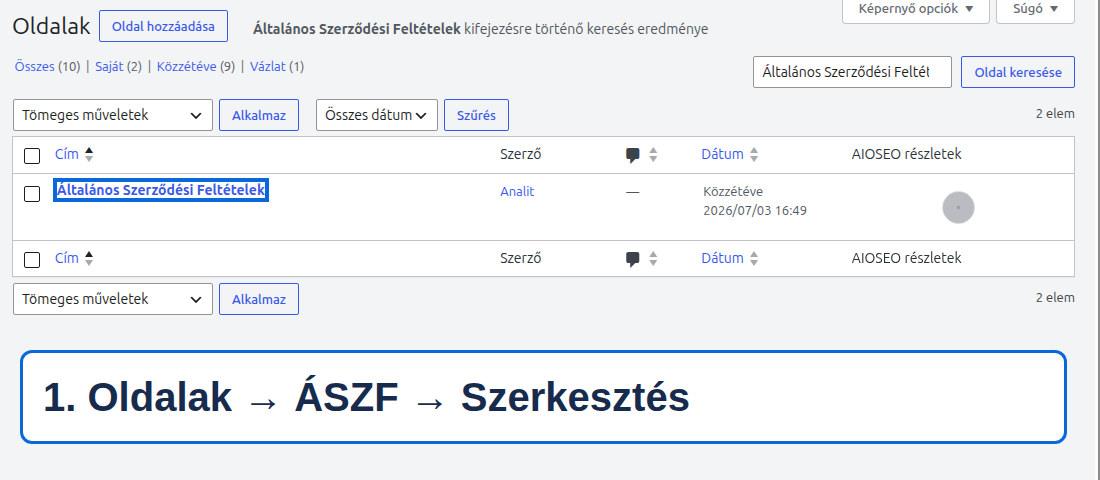Sort arrows next to footer Cím
The image size is (1100, 480).
pyautogui.click(x=89, y=258)
